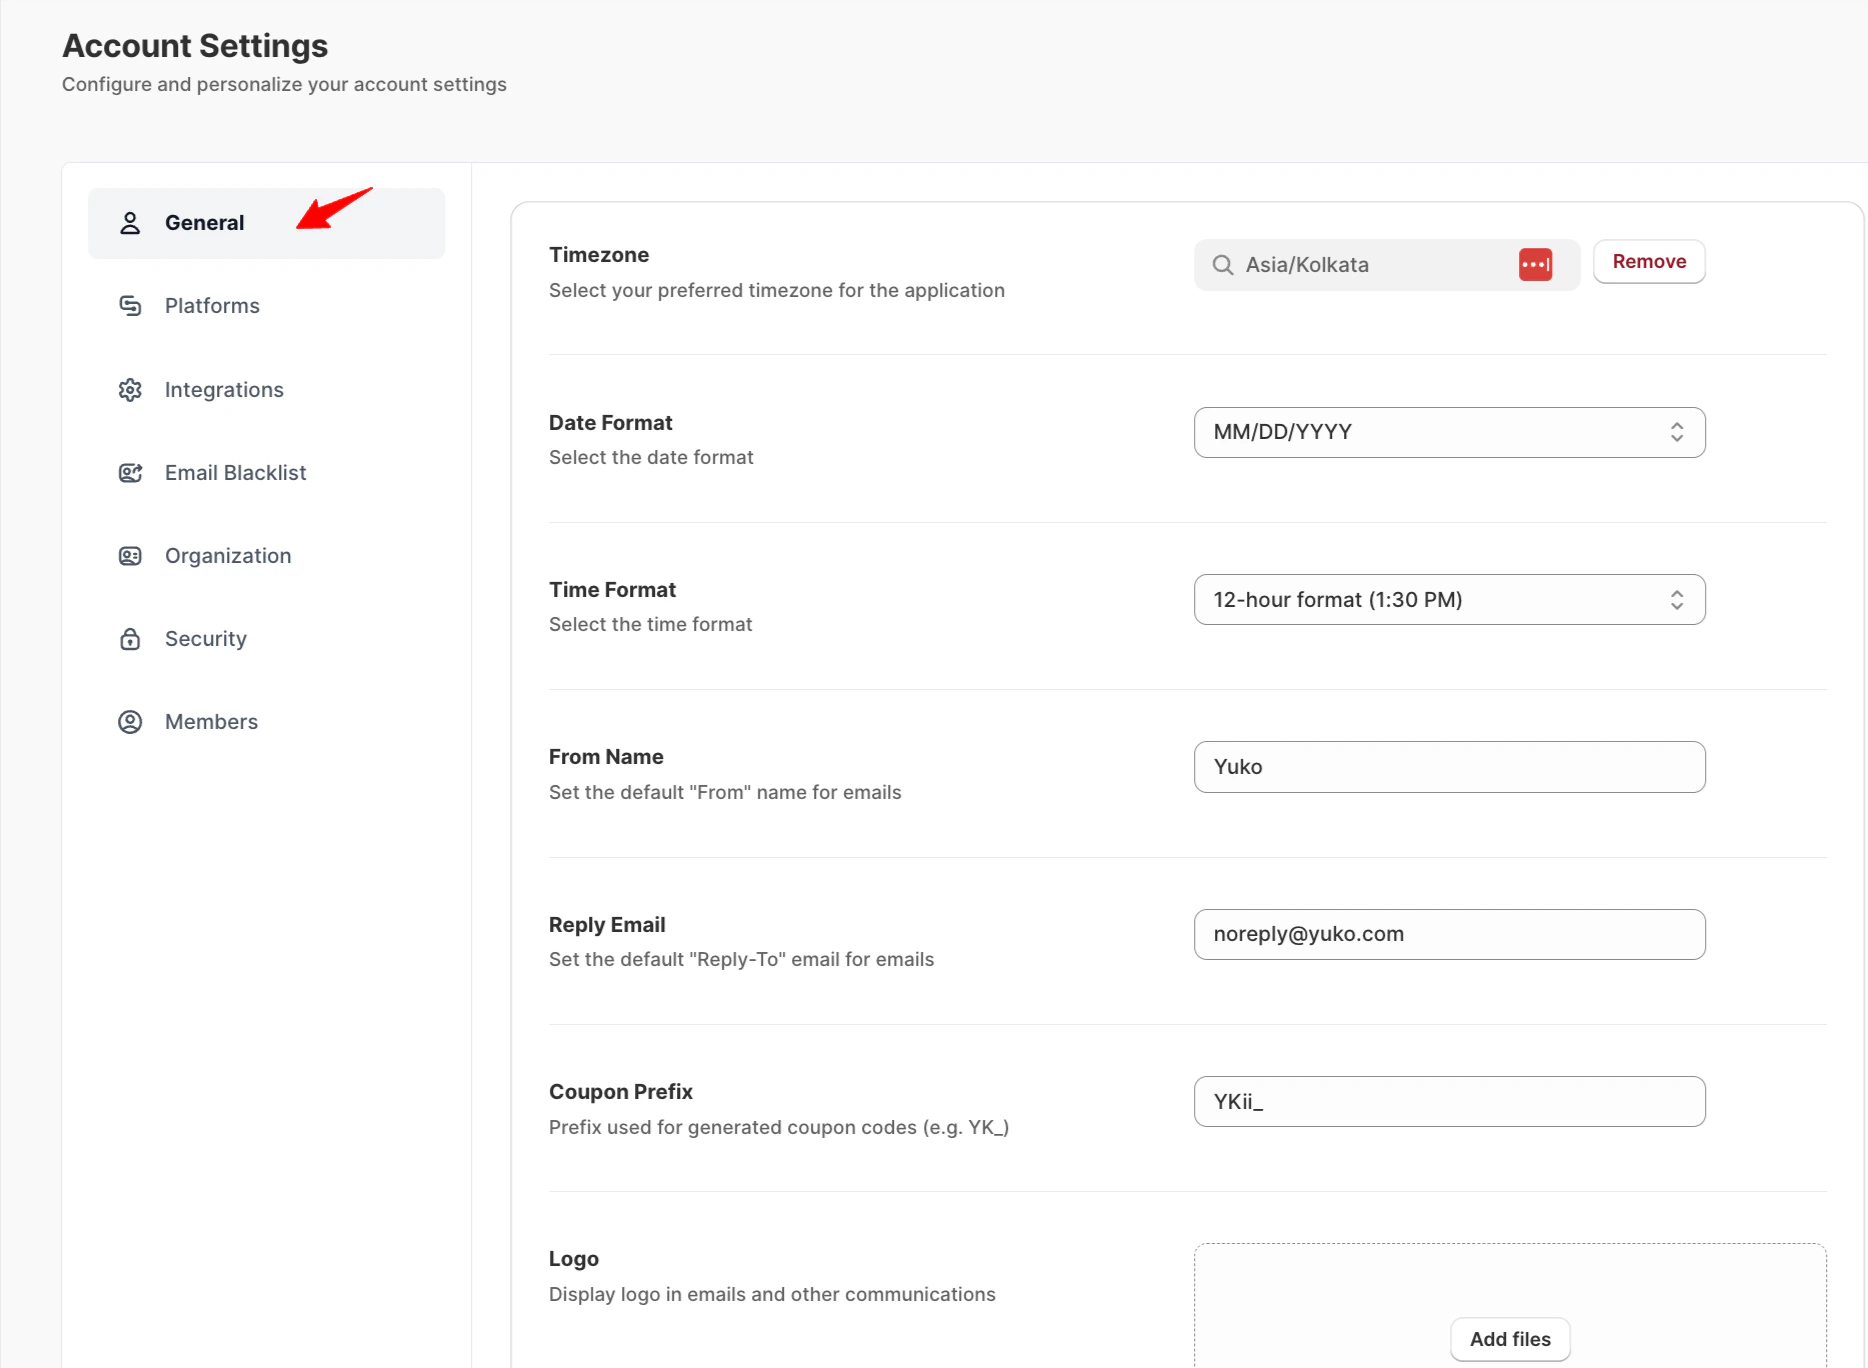Click 'Set the default "From" name for emails' text
The height and width of the screenshot is (1368, 1868).
click(x=725, y=792)
